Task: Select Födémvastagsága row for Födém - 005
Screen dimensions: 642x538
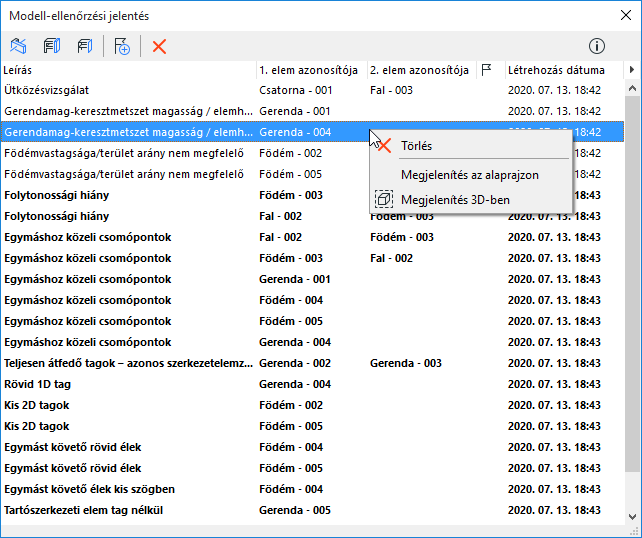Action: (313, 174)
